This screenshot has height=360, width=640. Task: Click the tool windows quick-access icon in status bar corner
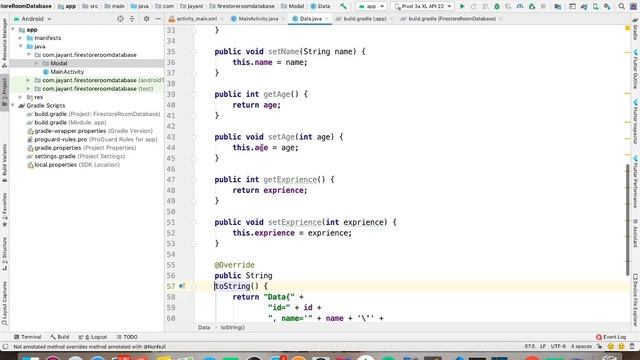click(x=5, y=347)
